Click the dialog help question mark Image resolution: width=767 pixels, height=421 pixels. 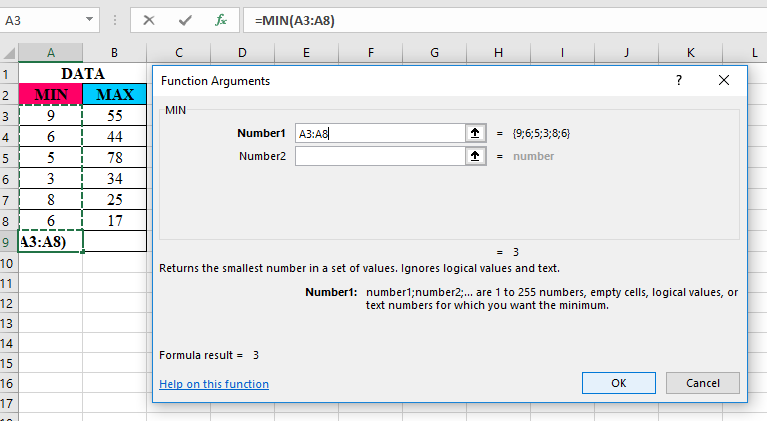(x=678, y=80)
